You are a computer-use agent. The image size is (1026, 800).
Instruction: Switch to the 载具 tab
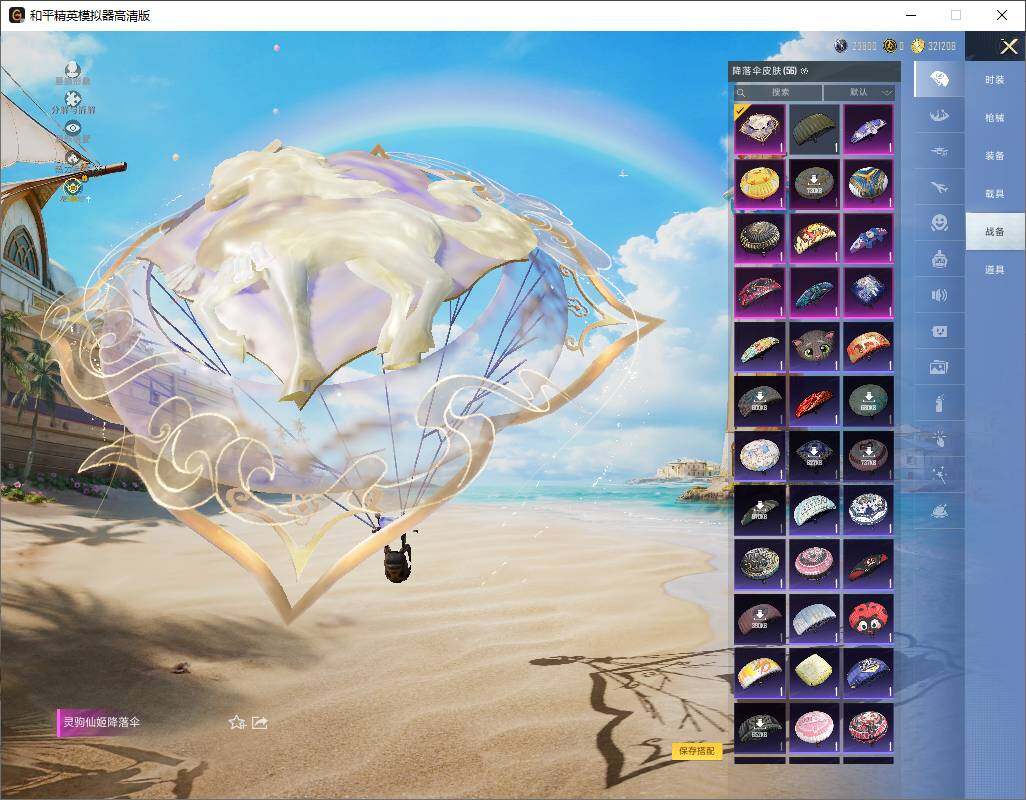pos(995,194)
